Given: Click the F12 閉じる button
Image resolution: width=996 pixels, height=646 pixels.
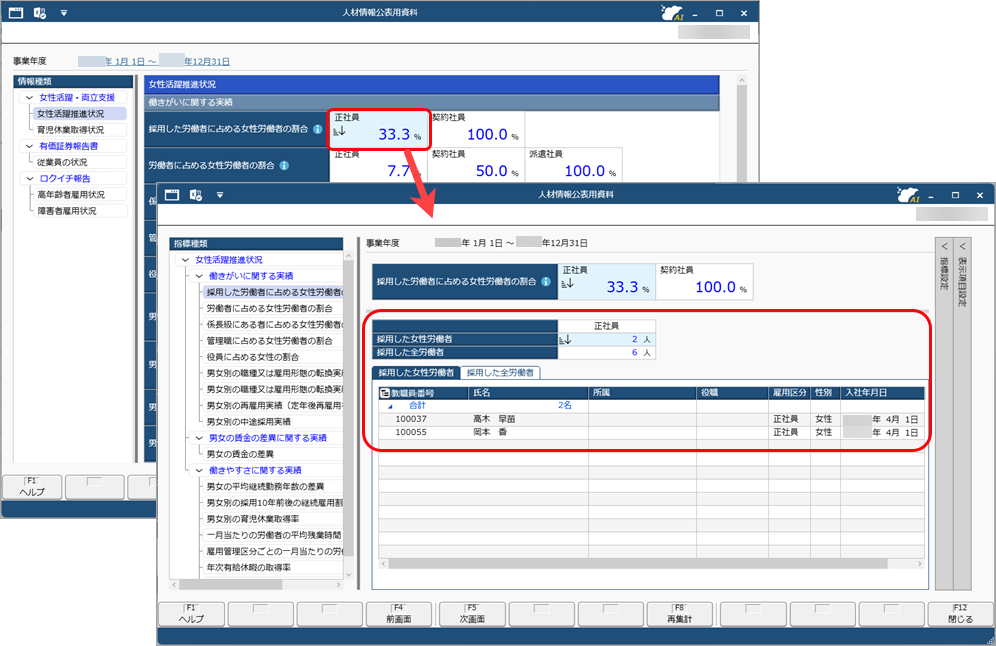Looking at the screenshot, I should click(960, 614).
